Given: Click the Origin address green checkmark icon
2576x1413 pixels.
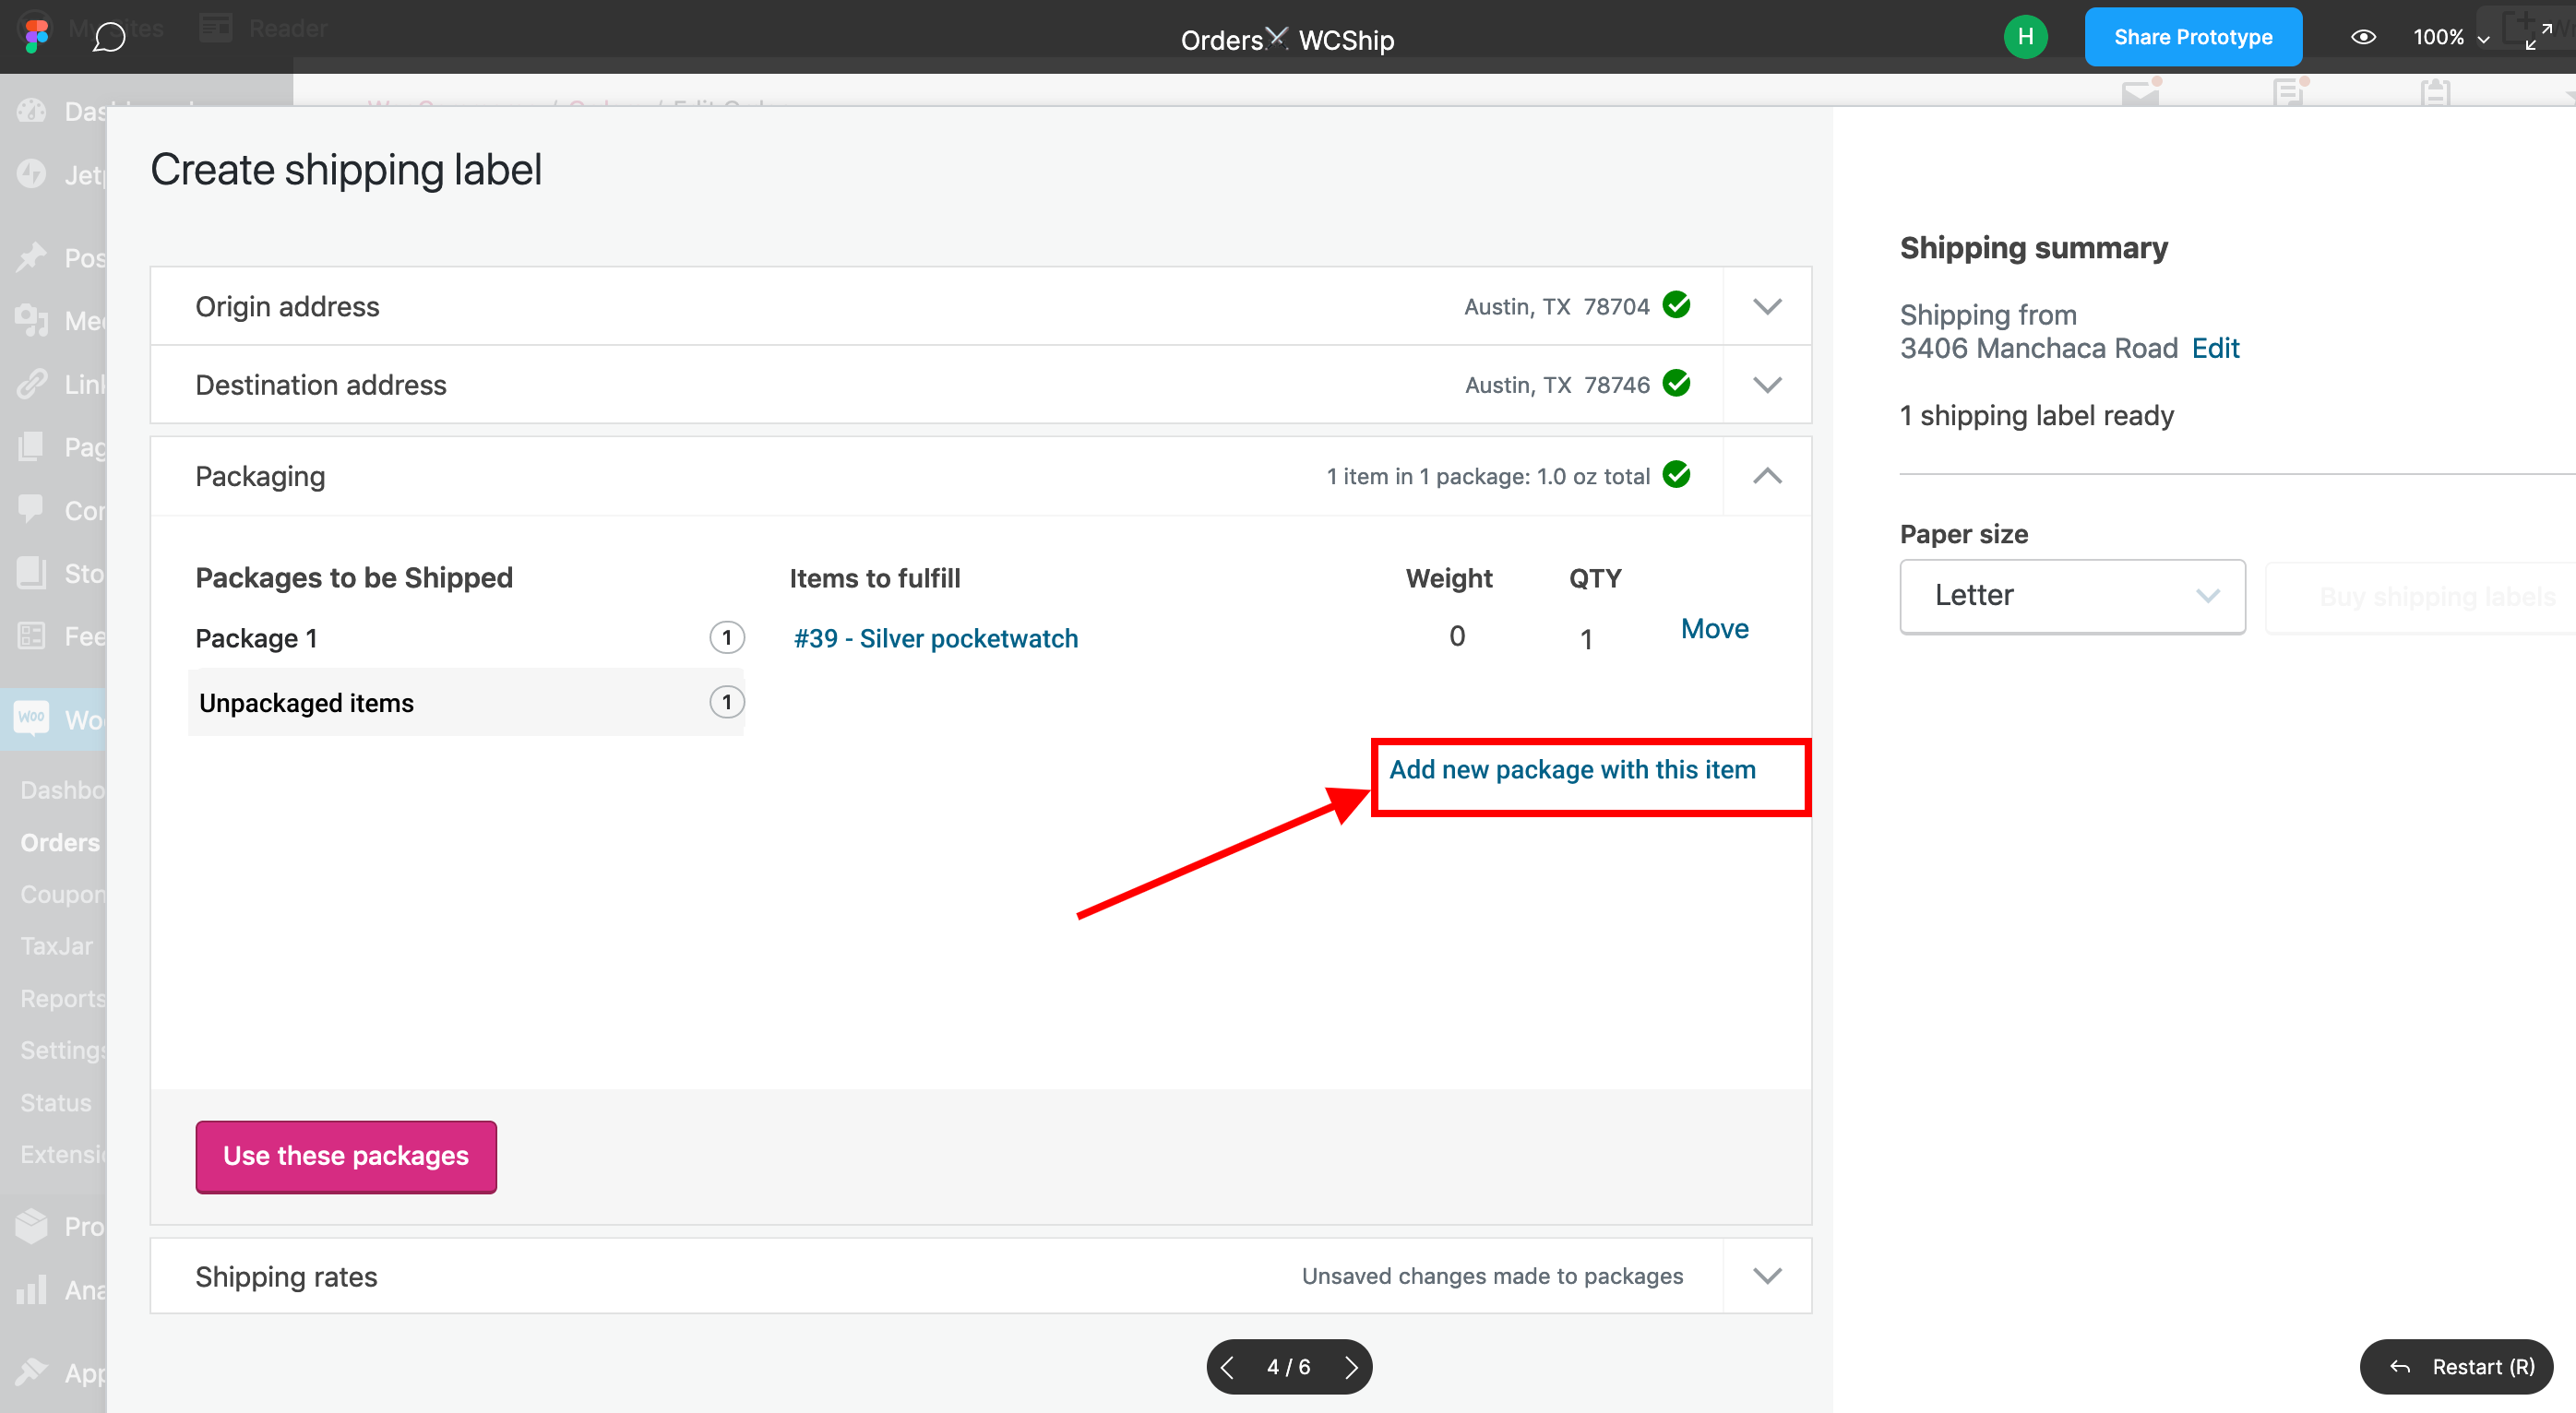Looking at the screenshot, I should pyautogui.click(x=1677, y=305).
